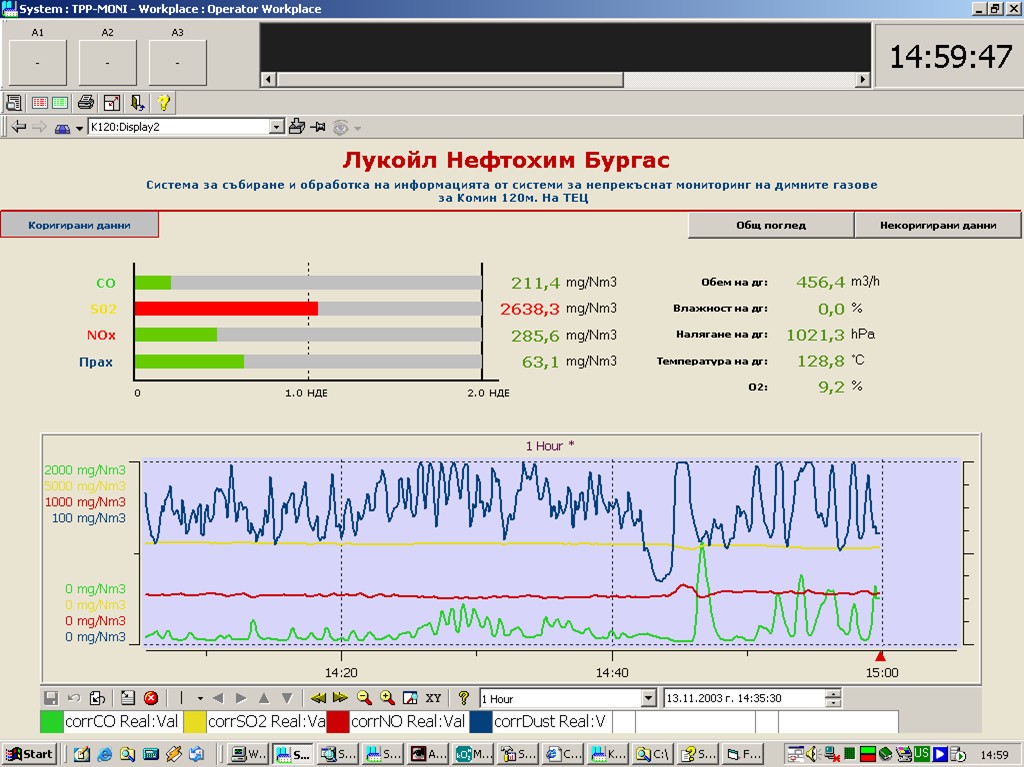This screenshot has height=767, width=1024.
Task: Switch to Коригирани данни tab
Action: click(x=79, y=225)
